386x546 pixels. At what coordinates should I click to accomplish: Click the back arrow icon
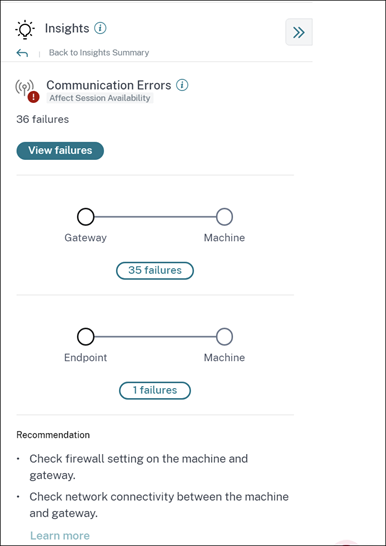point(22,53)
